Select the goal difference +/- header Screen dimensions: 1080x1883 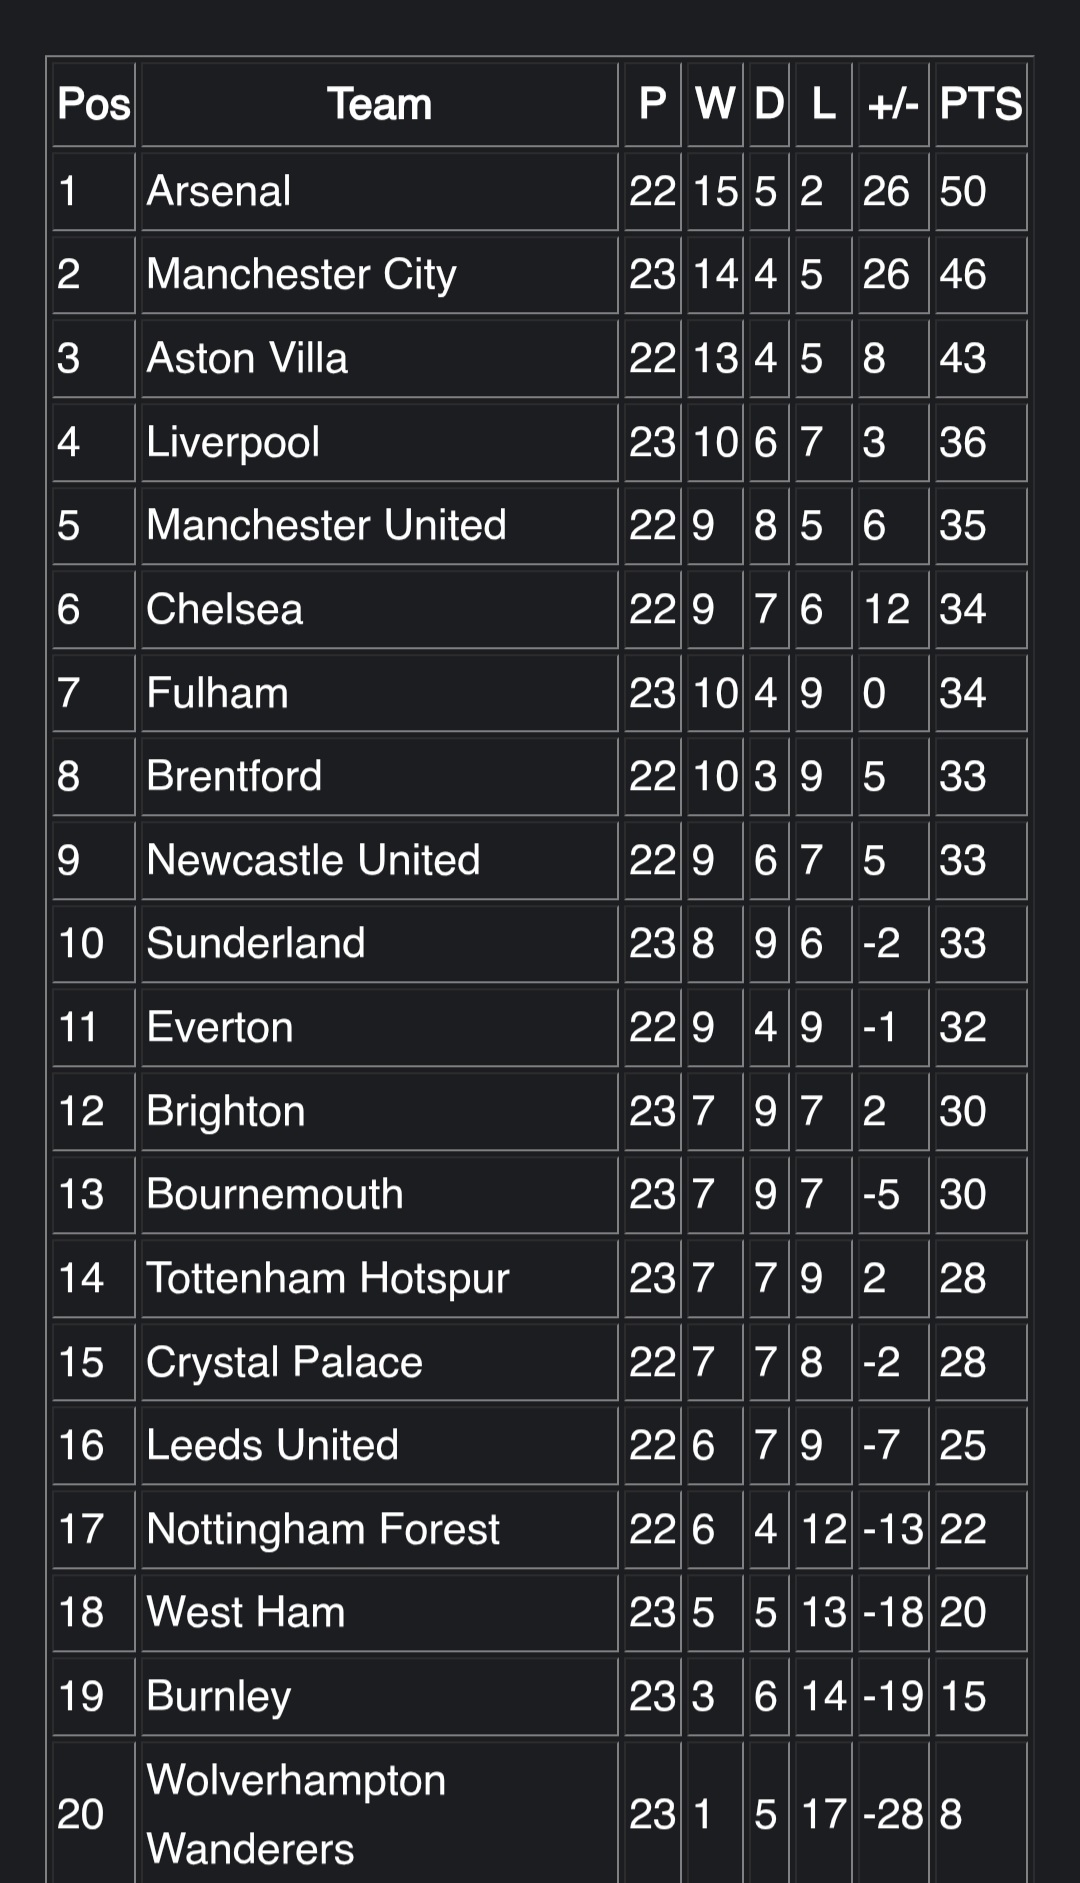[892, 104]
